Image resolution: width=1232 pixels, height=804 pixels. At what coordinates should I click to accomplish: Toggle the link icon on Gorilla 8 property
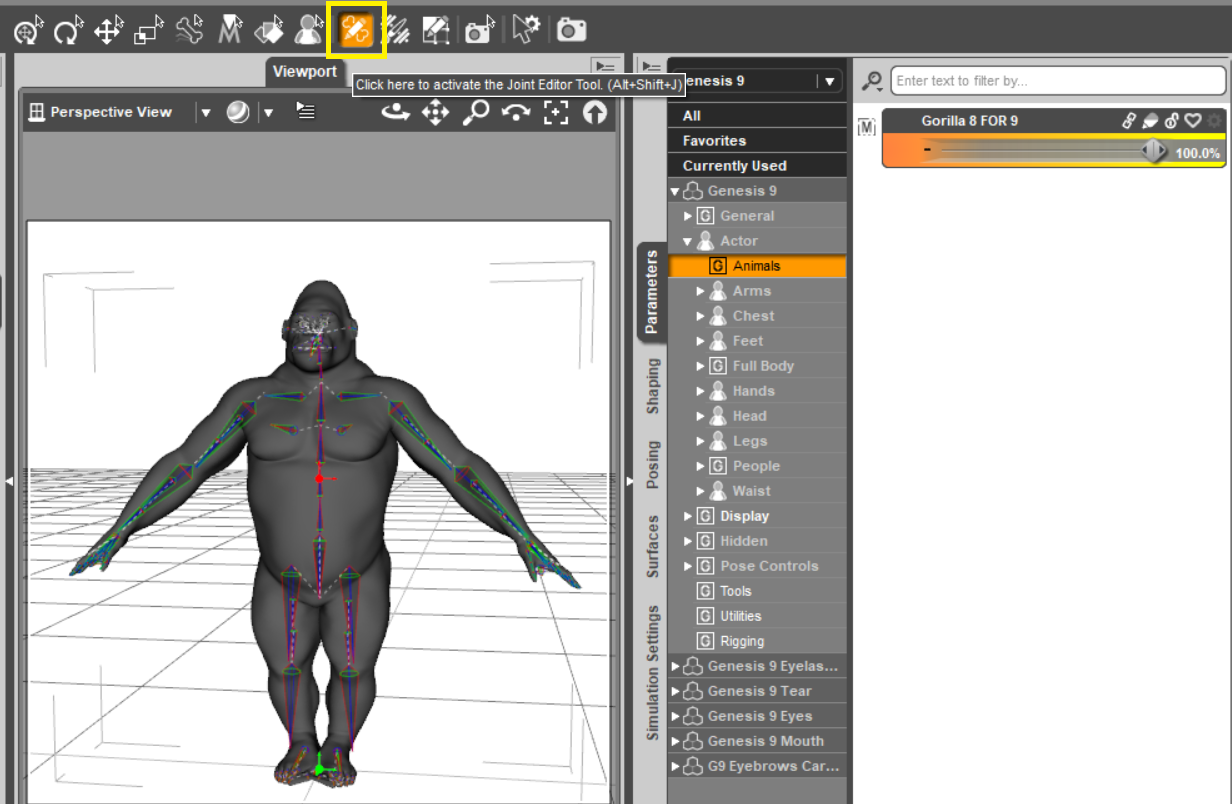coord(1129,121)
